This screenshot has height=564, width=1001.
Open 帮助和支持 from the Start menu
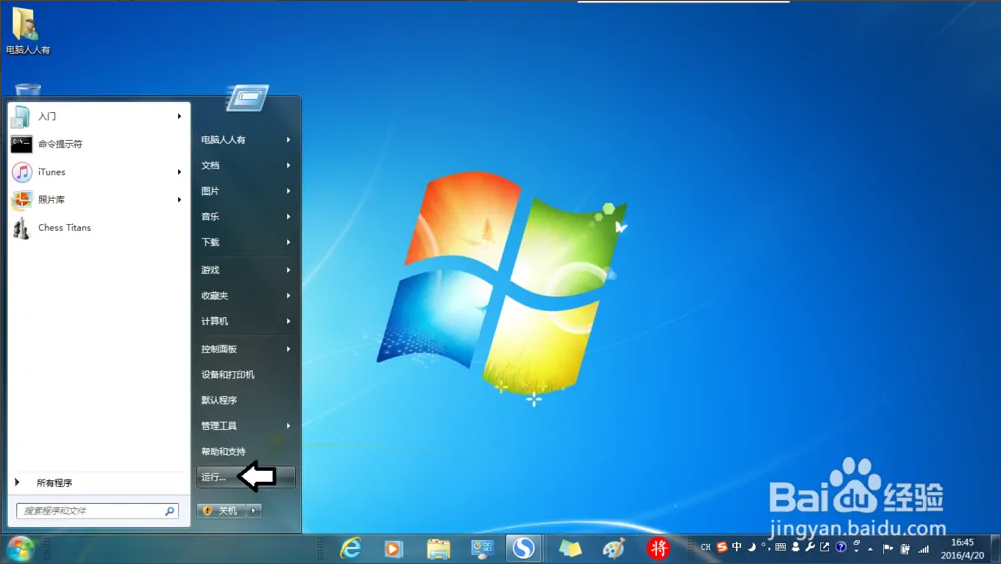pyautogui.click(x=223, y=452)
